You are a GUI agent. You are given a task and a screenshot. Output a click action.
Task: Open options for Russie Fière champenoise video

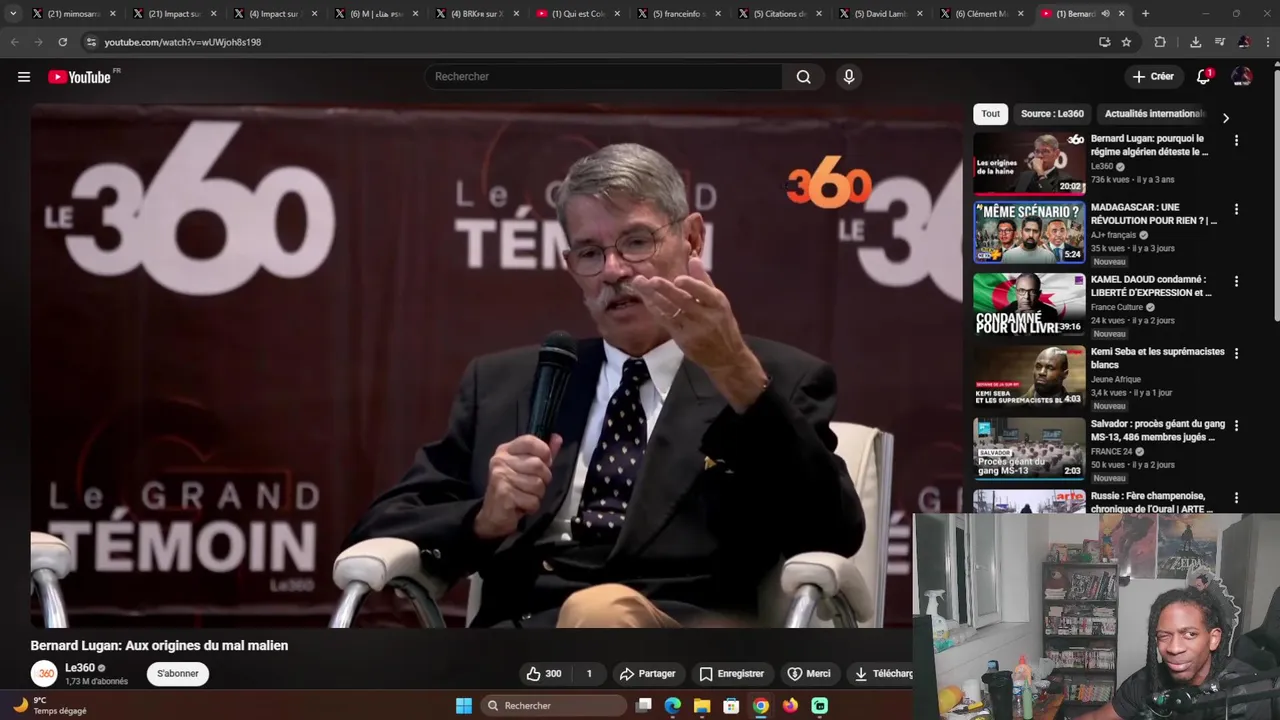pos(1236,497)
